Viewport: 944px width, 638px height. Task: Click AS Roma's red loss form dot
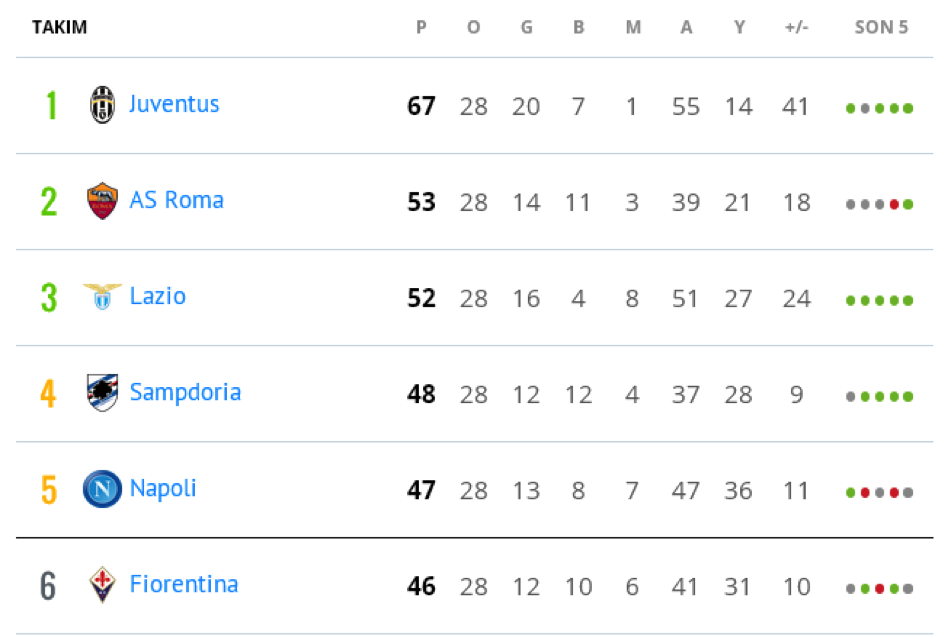(894, 205)
